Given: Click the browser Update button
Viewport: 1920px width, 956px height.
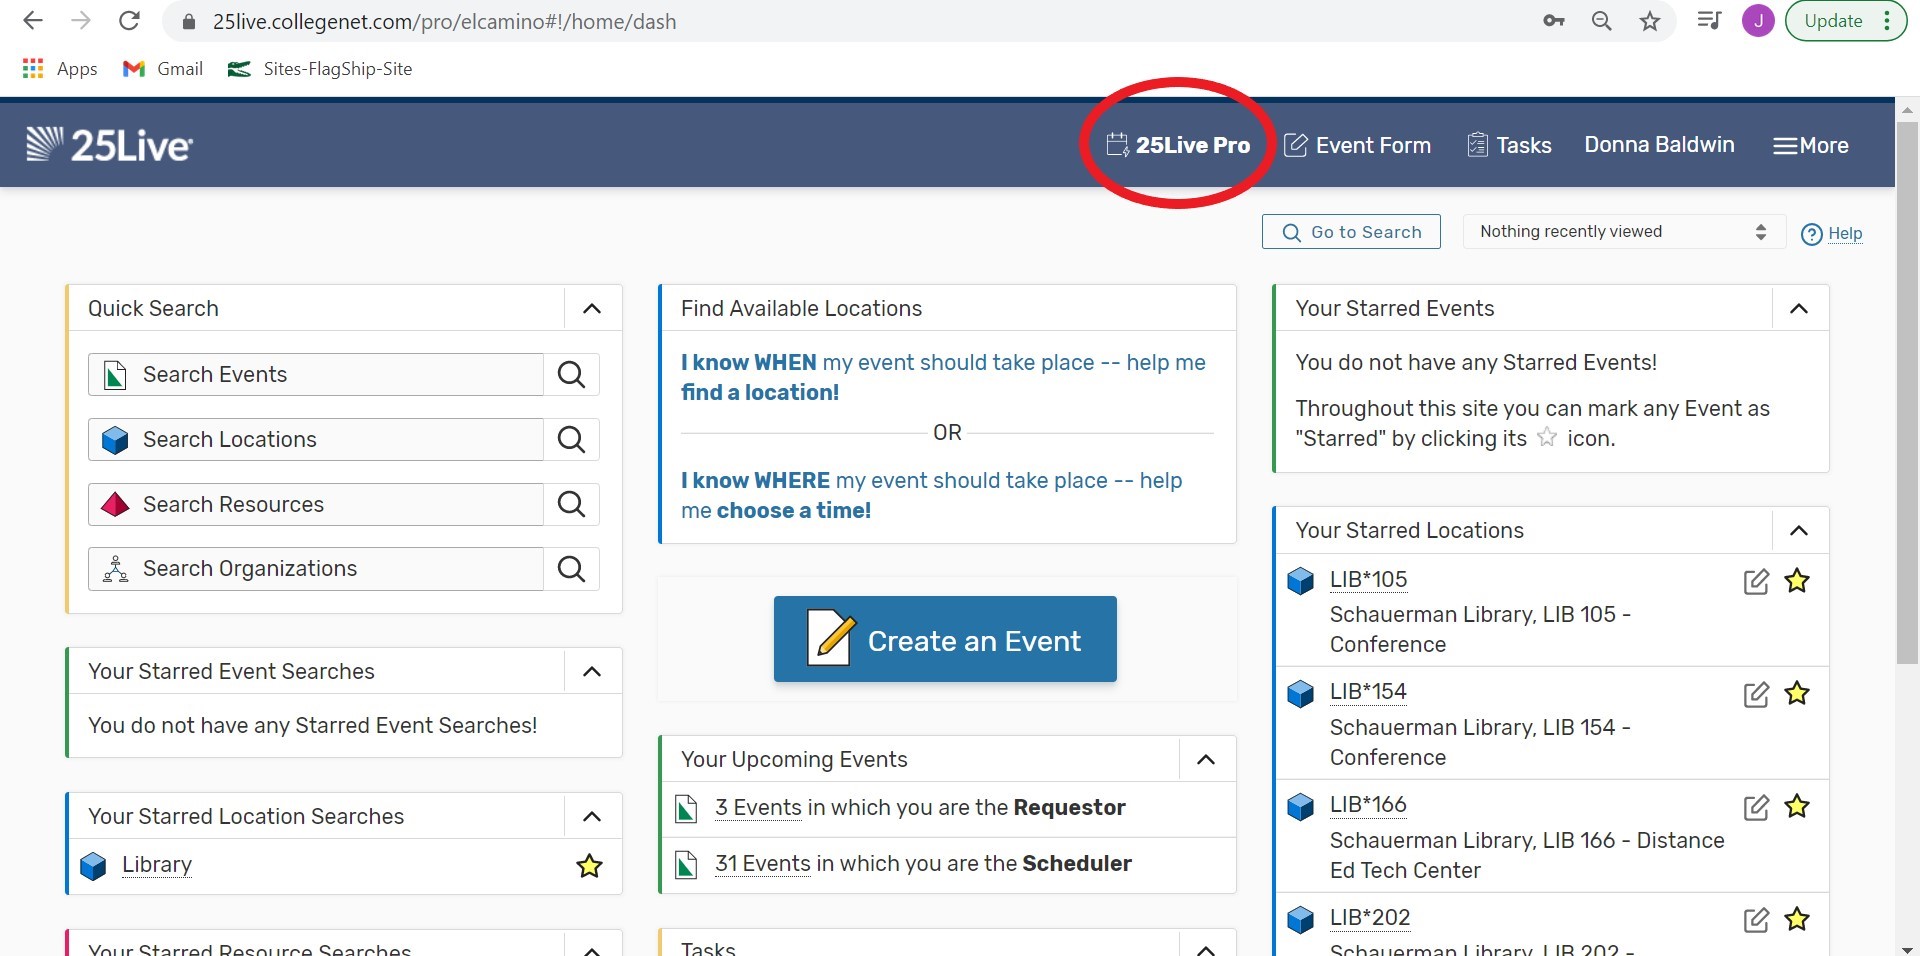Looking at the screenshot, I should click(1846, 21).
